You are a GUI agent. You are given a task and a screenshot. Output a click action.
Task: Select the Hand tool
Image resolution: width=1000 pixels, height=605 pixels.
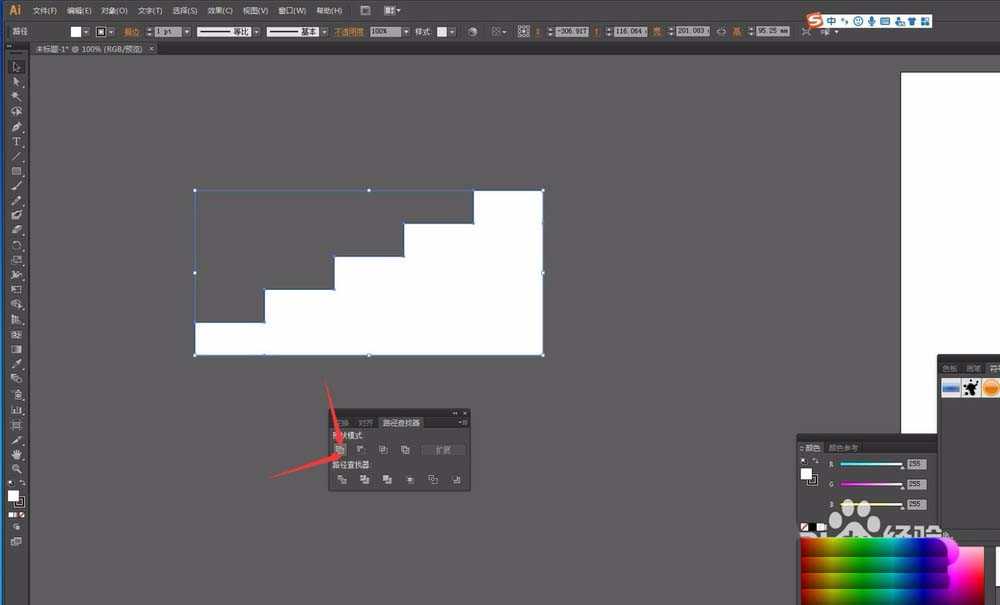[17, 454]
